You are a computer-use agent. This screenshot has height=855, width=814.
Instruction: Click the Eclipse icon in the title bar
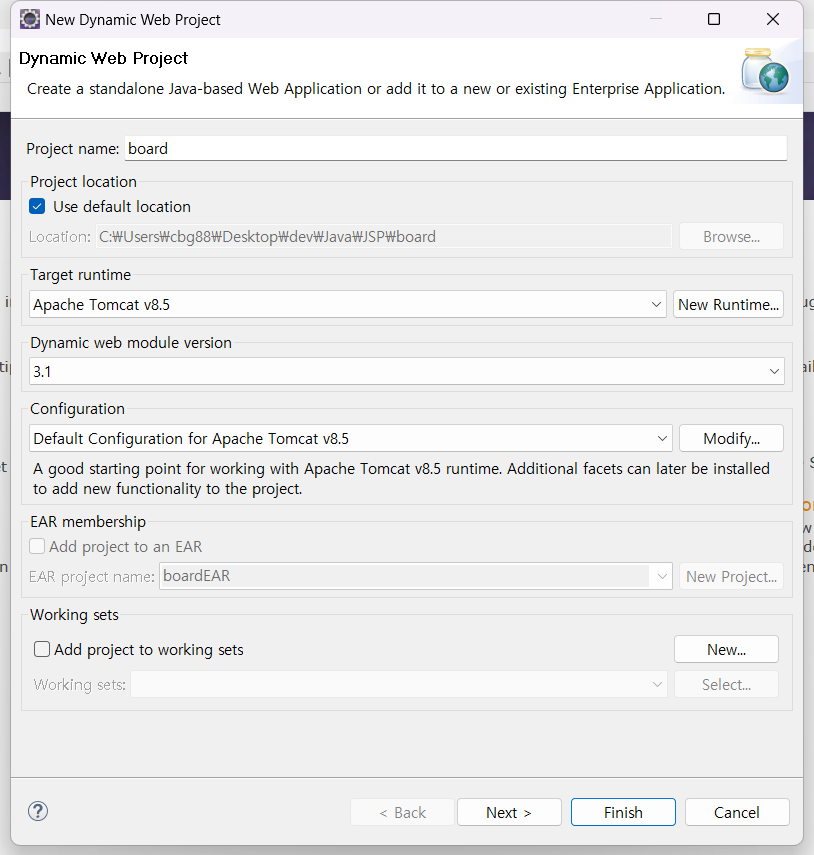point(29,20)
